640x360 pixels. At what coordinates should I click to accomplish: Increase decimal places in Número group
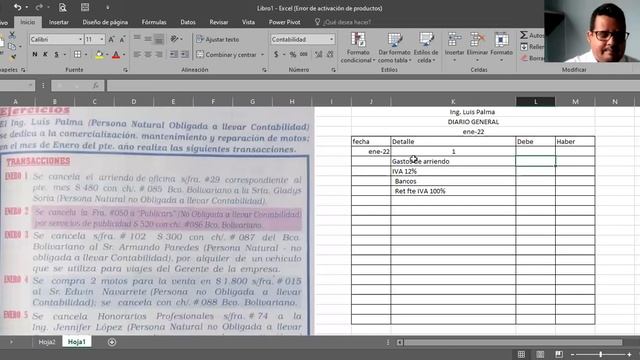(x=318, y=54)
